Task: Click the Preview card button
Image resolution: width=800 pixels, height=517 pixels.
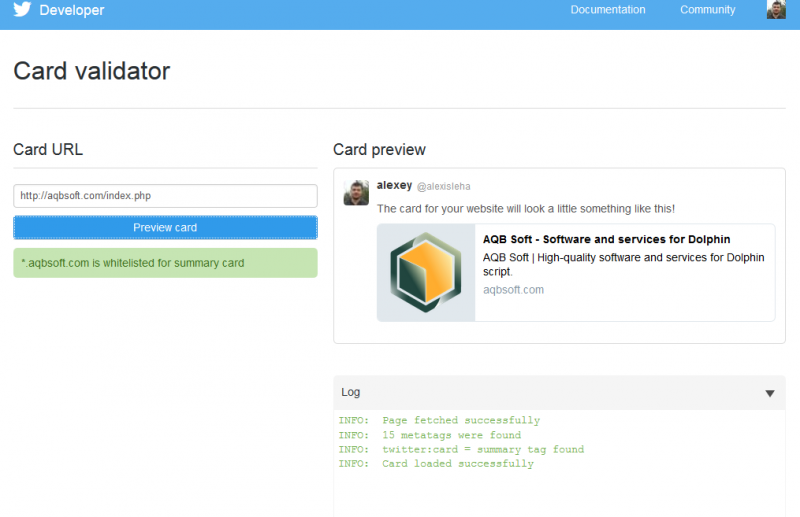Action: tap(165, 228)
